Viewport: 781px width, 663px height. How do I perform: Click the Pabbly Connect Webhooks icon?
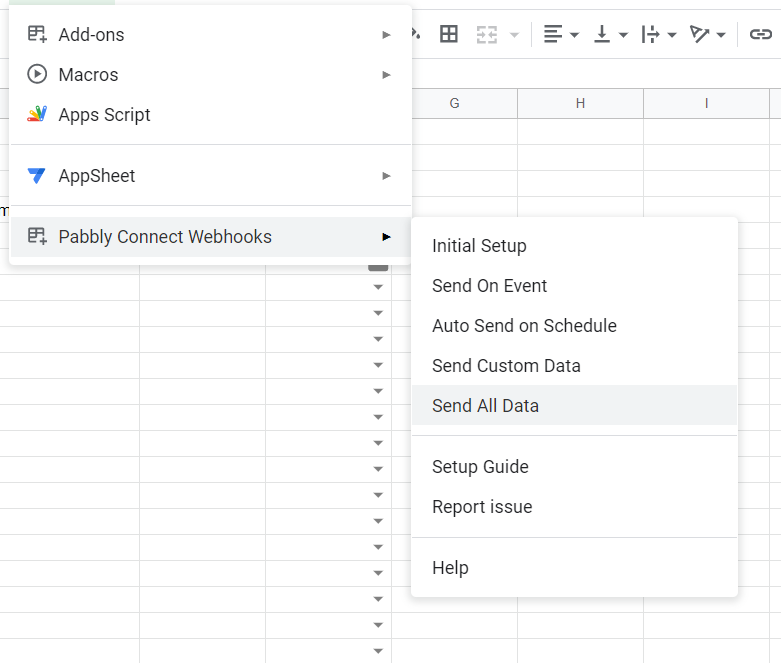pyautogui.click(x=37, y=236)
